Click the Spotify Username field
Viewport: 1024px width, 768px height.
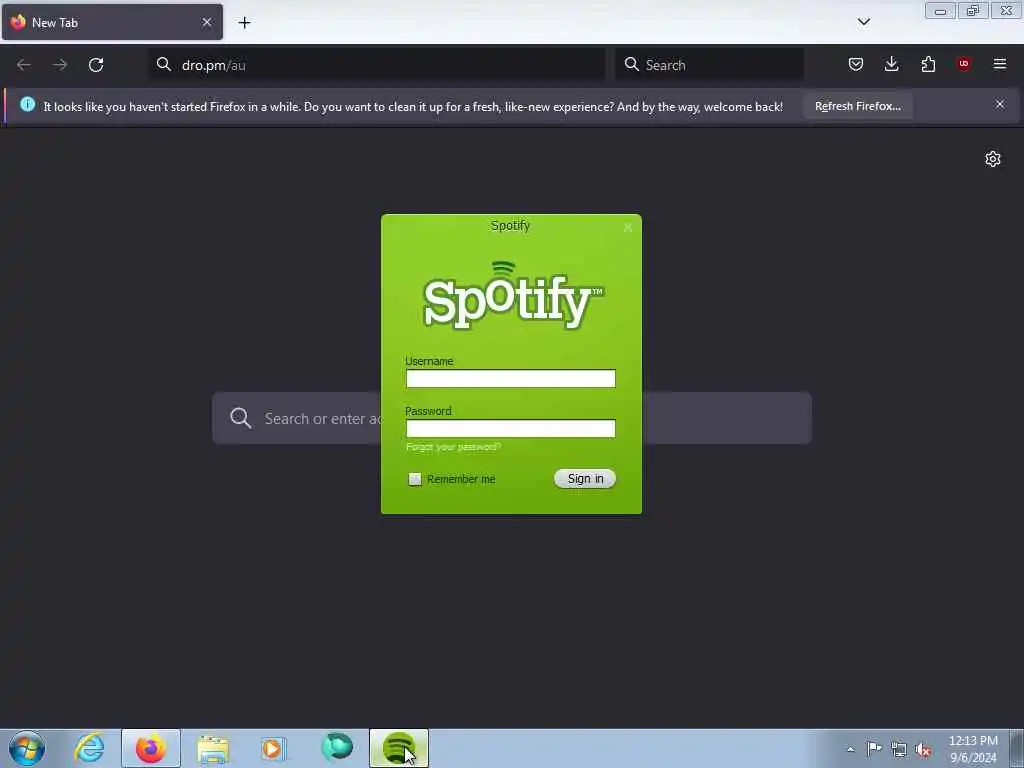(511, 378)
